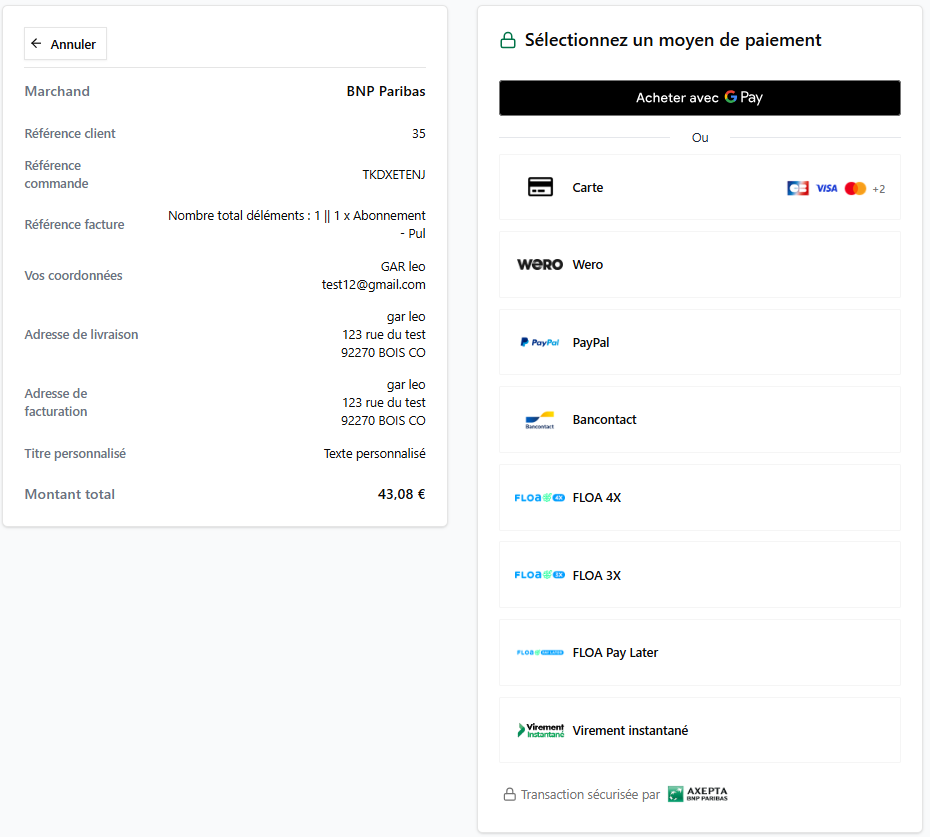Click the merchant name BNP Paribas
Viewport: 930px width, 837px height.
(386, 91)
